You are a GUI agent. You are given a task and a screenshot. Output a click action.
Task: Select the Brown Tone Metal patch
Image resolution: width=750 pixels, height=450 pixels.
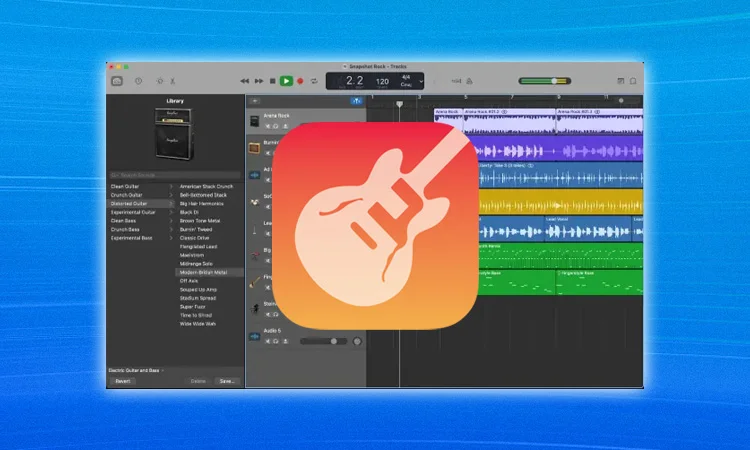click(x=200, y=221)
